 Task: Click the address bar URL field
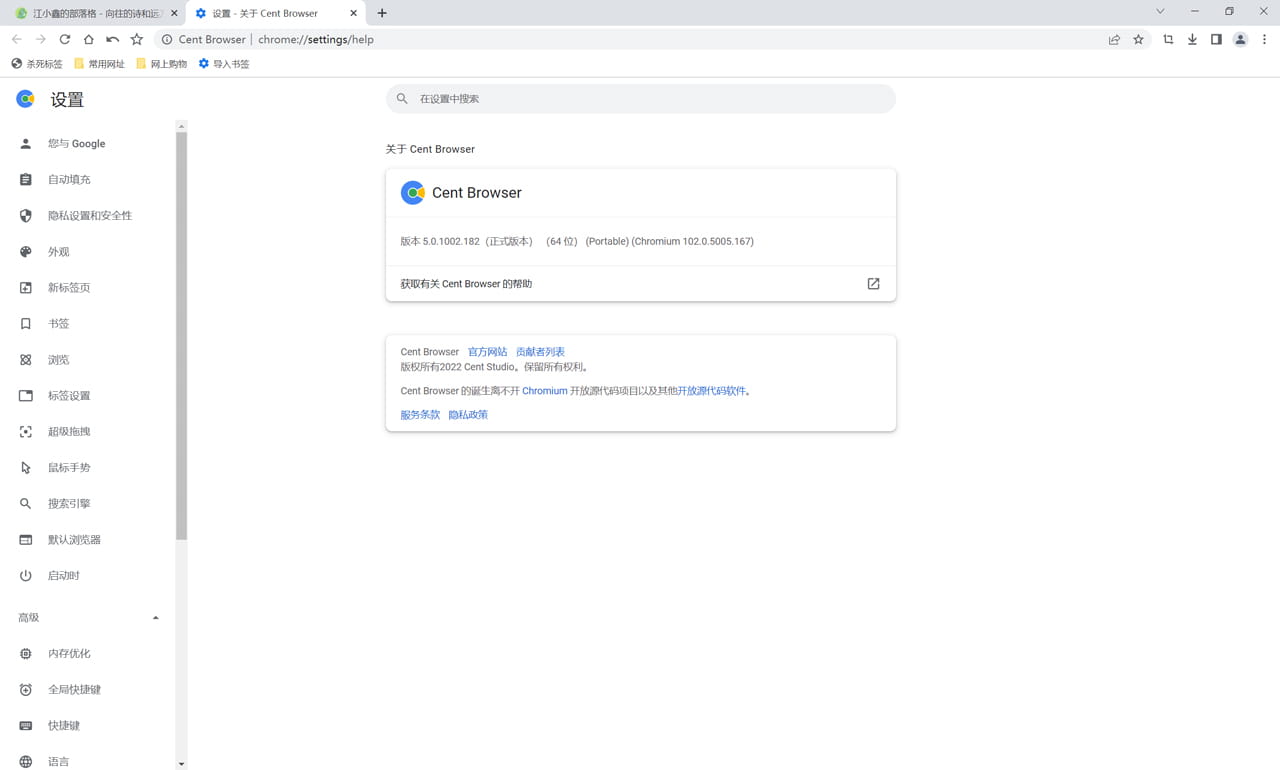coord(630,39)
